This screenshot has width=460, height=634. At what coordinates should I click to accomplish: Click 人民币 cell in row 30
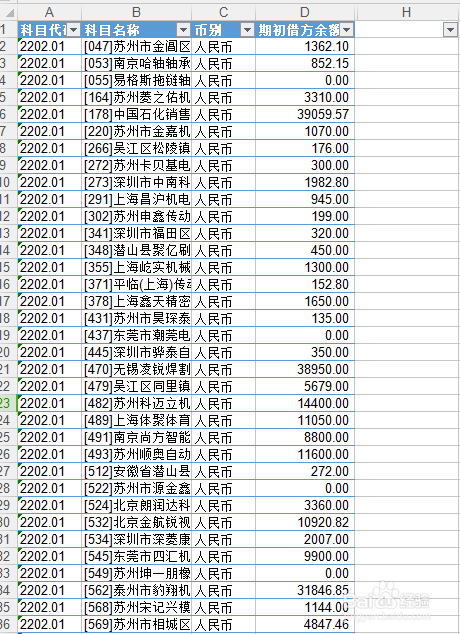(223, 522)
